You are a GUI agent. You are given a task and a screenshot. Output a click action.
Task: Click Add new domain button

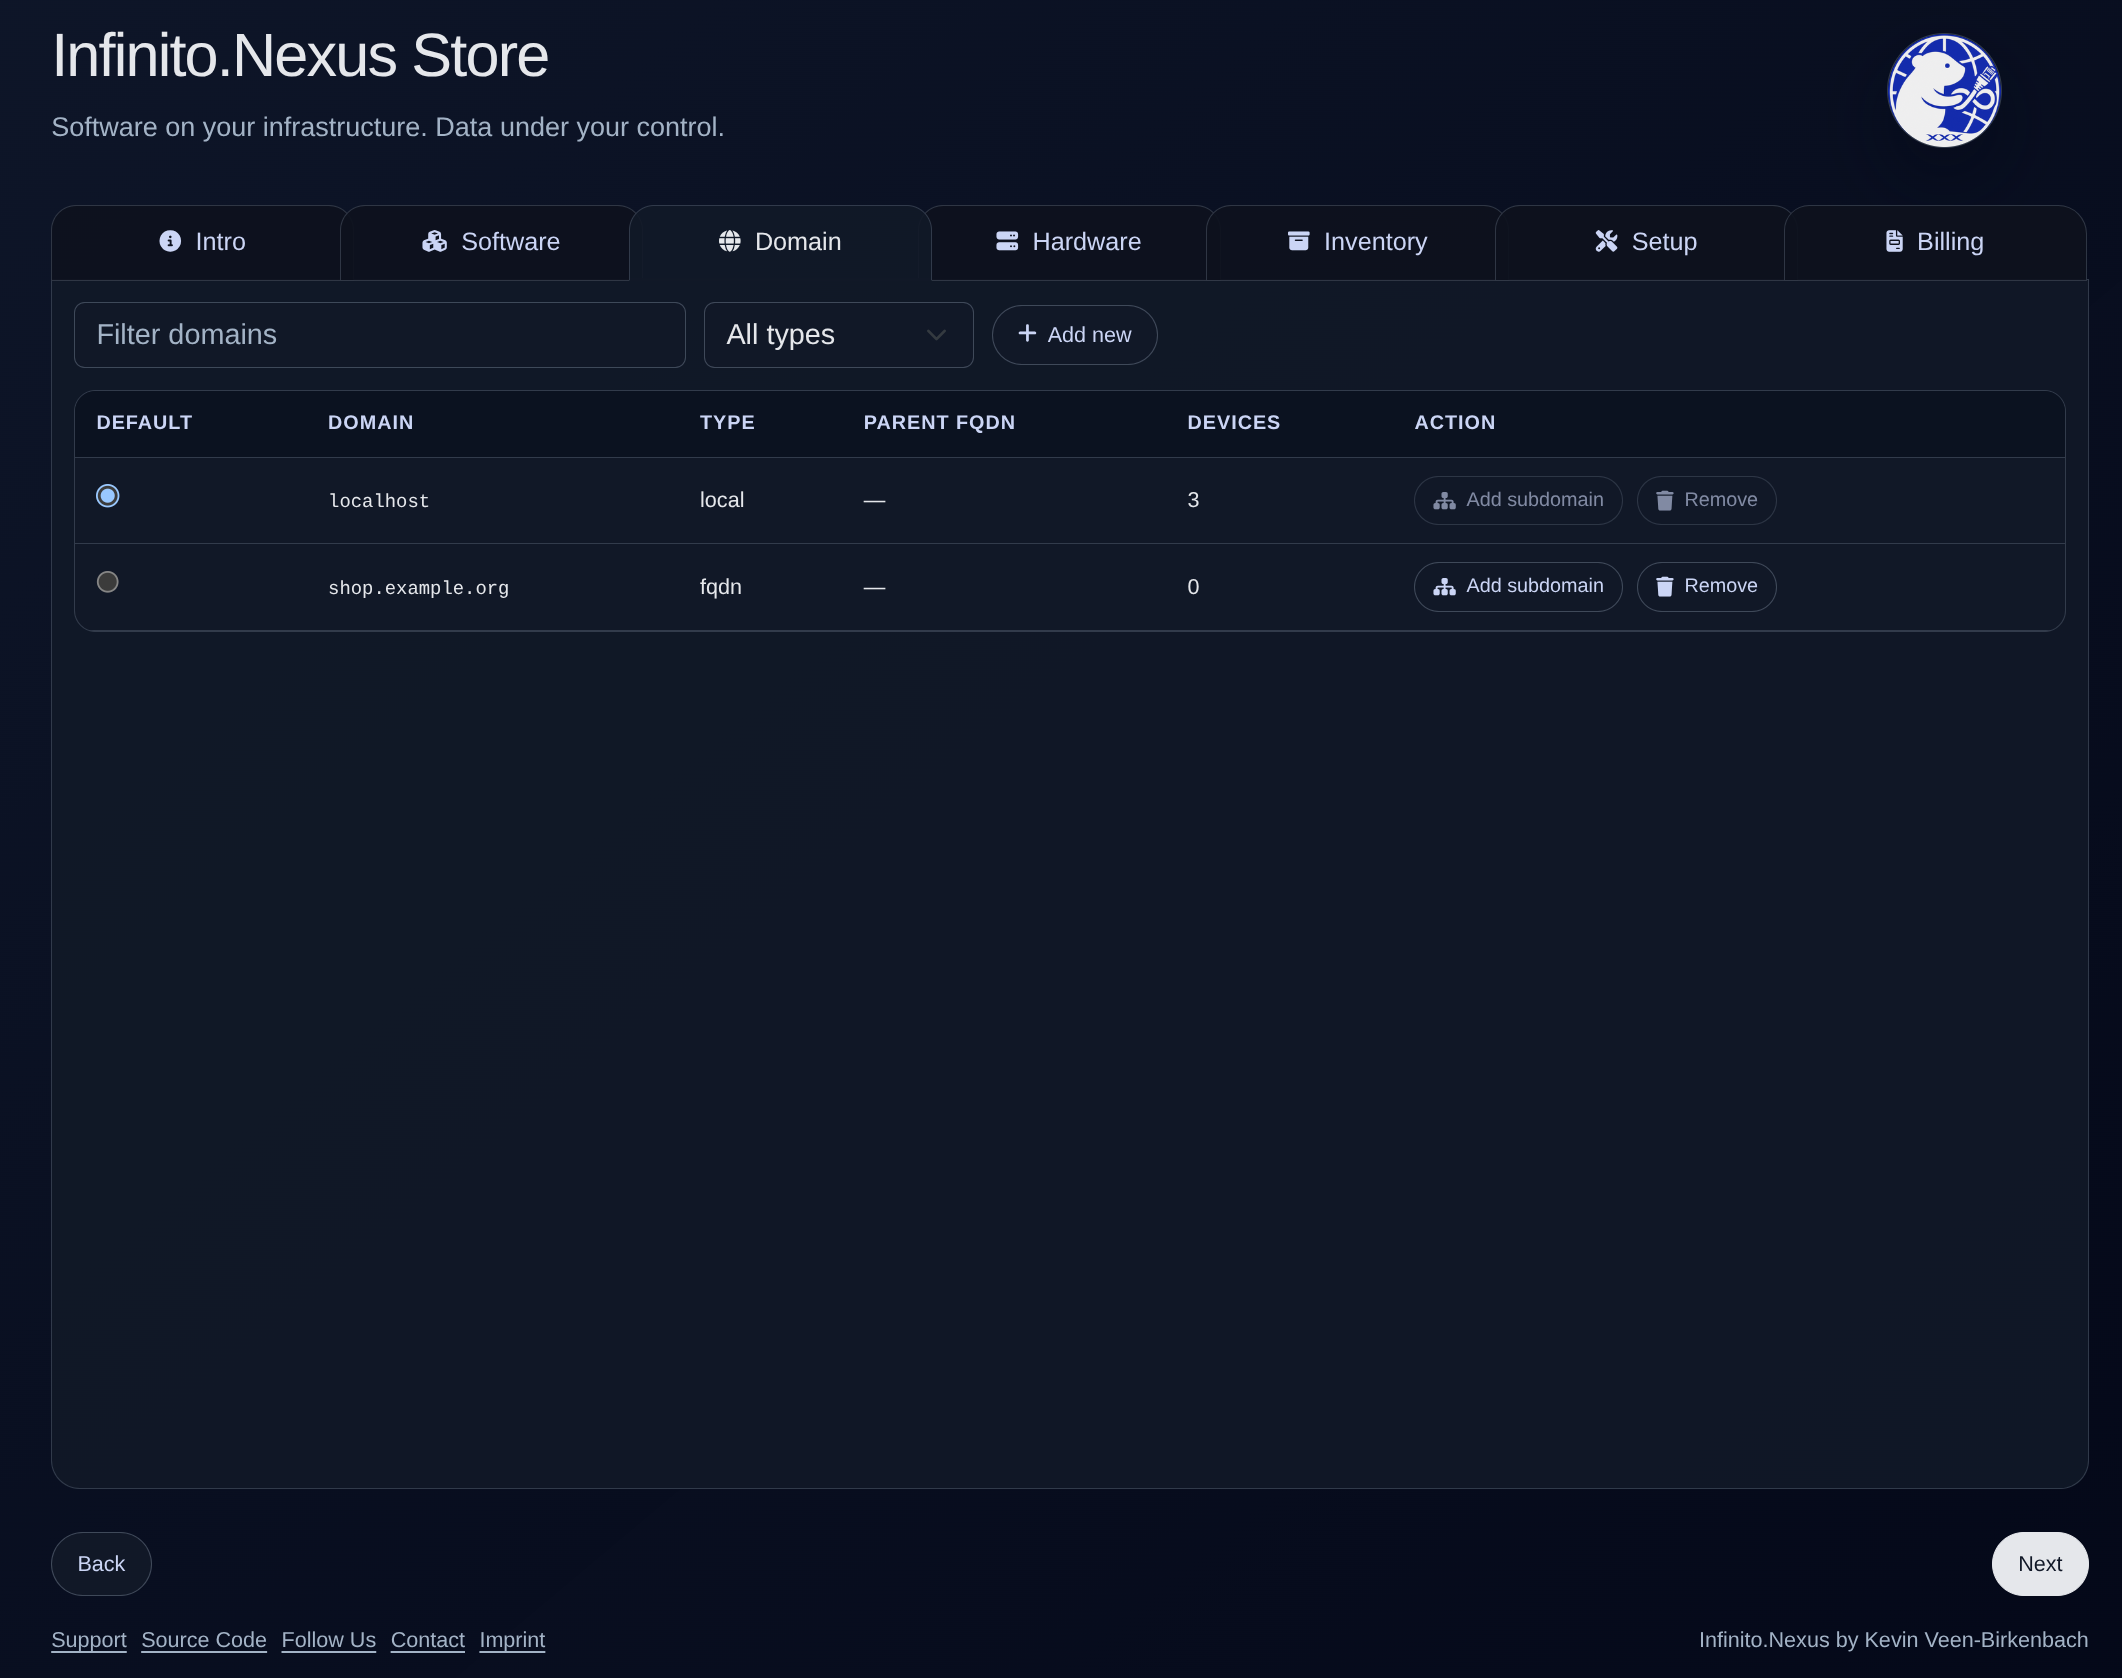(x=1074, y=335)
